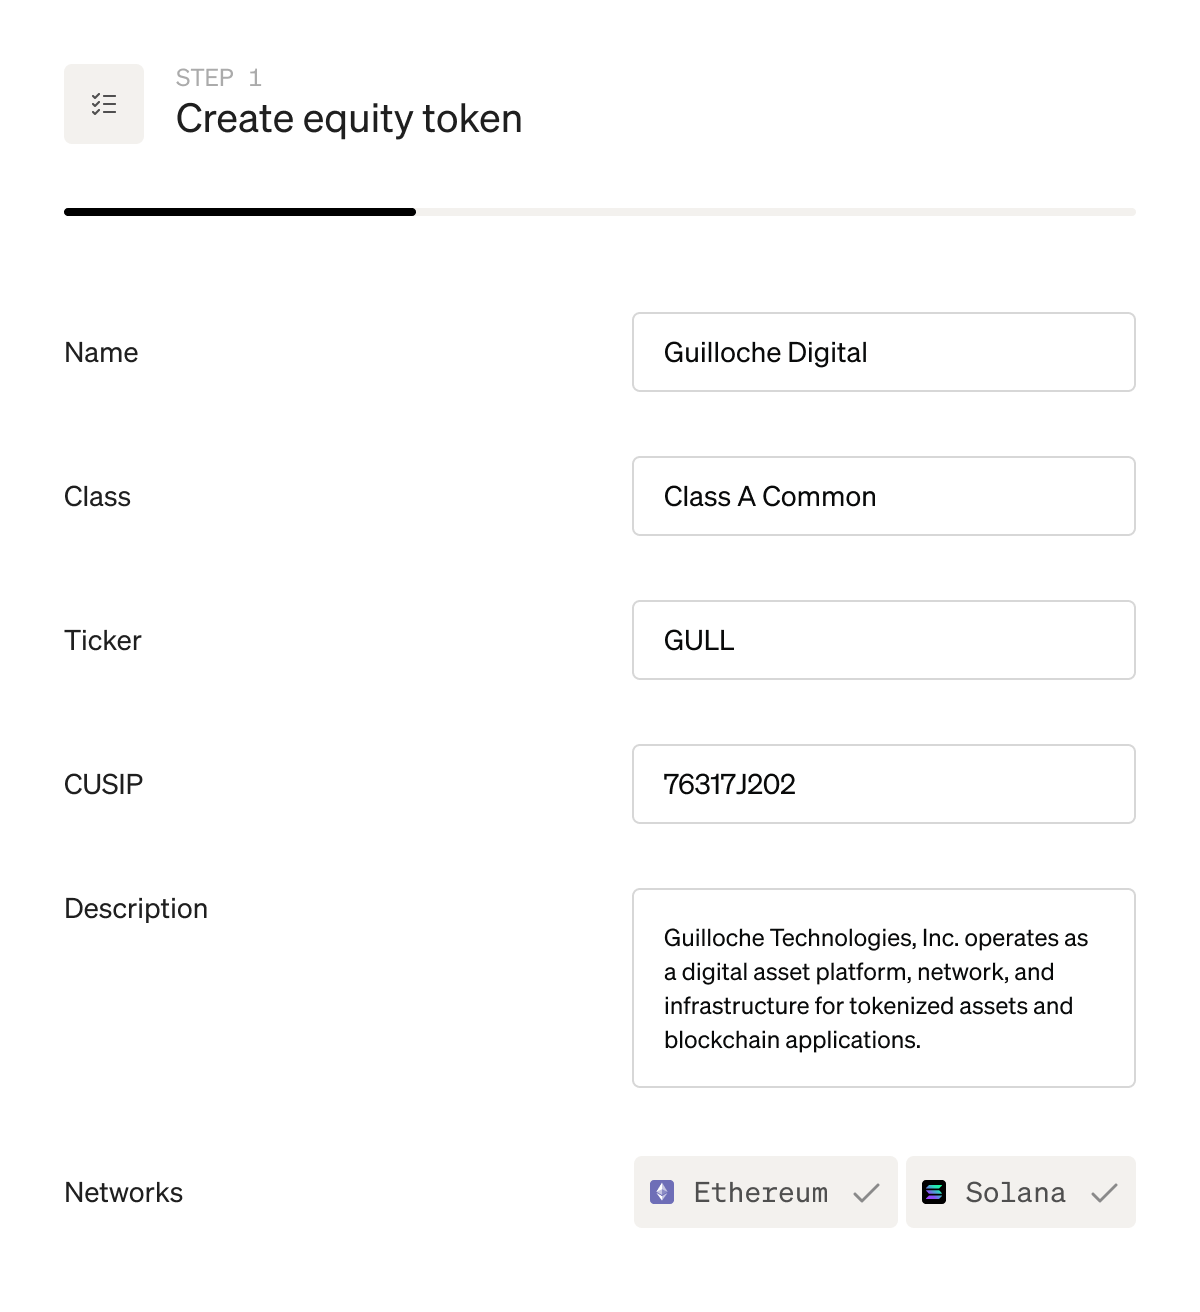Click the STEP 1 label
This screenshot has width=1200, height=1312.
(218, 77)
